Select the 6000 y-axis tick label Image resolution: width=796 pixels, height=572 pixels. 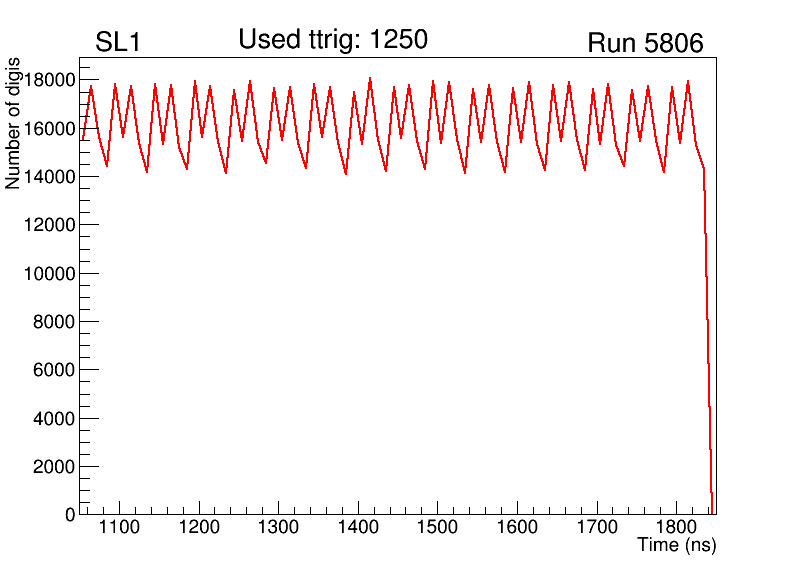click(54, 371)
